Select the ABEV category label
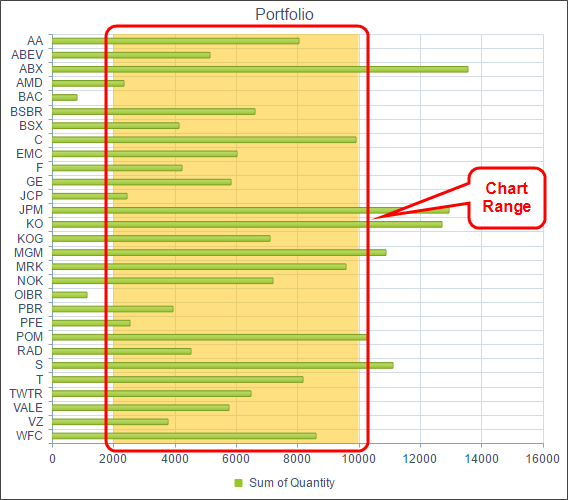Viewport: 568px width, 500px height. point(27,55)
